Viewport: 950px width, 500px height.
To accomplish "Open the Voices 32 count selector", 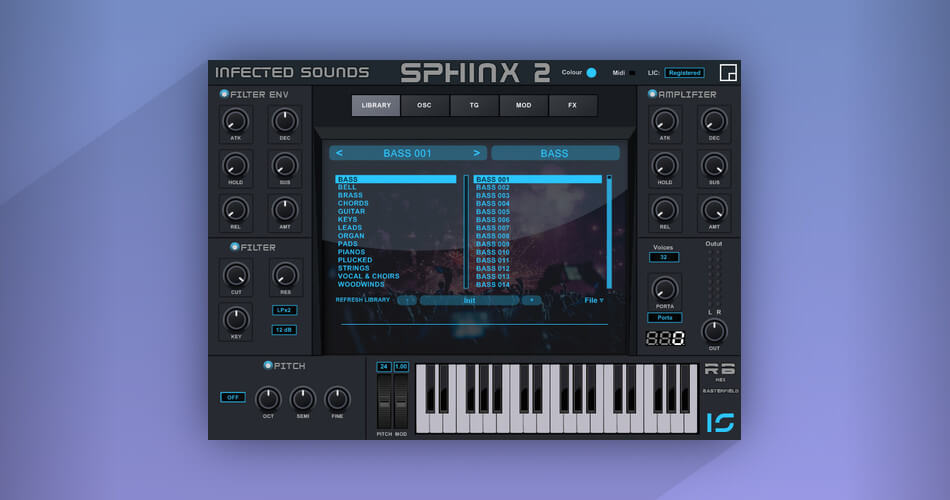I will [664, 257].
